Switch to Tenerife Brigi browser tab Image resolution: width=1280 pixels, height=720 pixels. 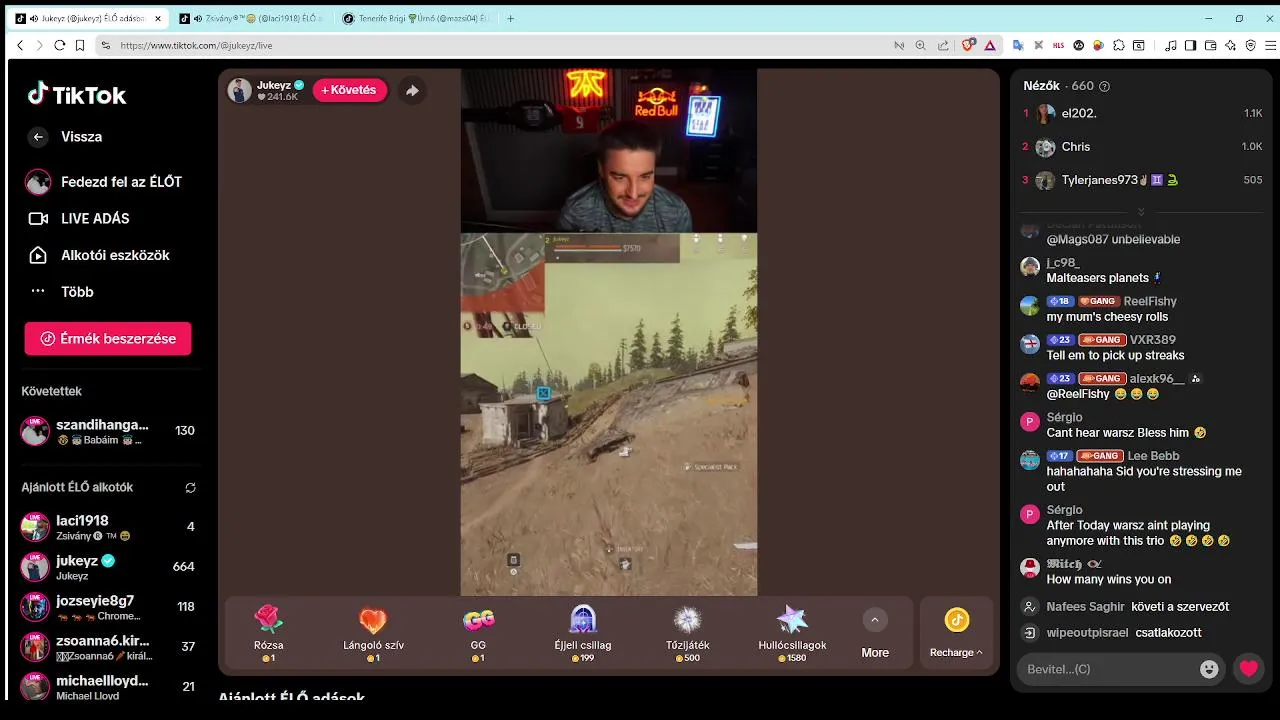(x=415, y=18)
